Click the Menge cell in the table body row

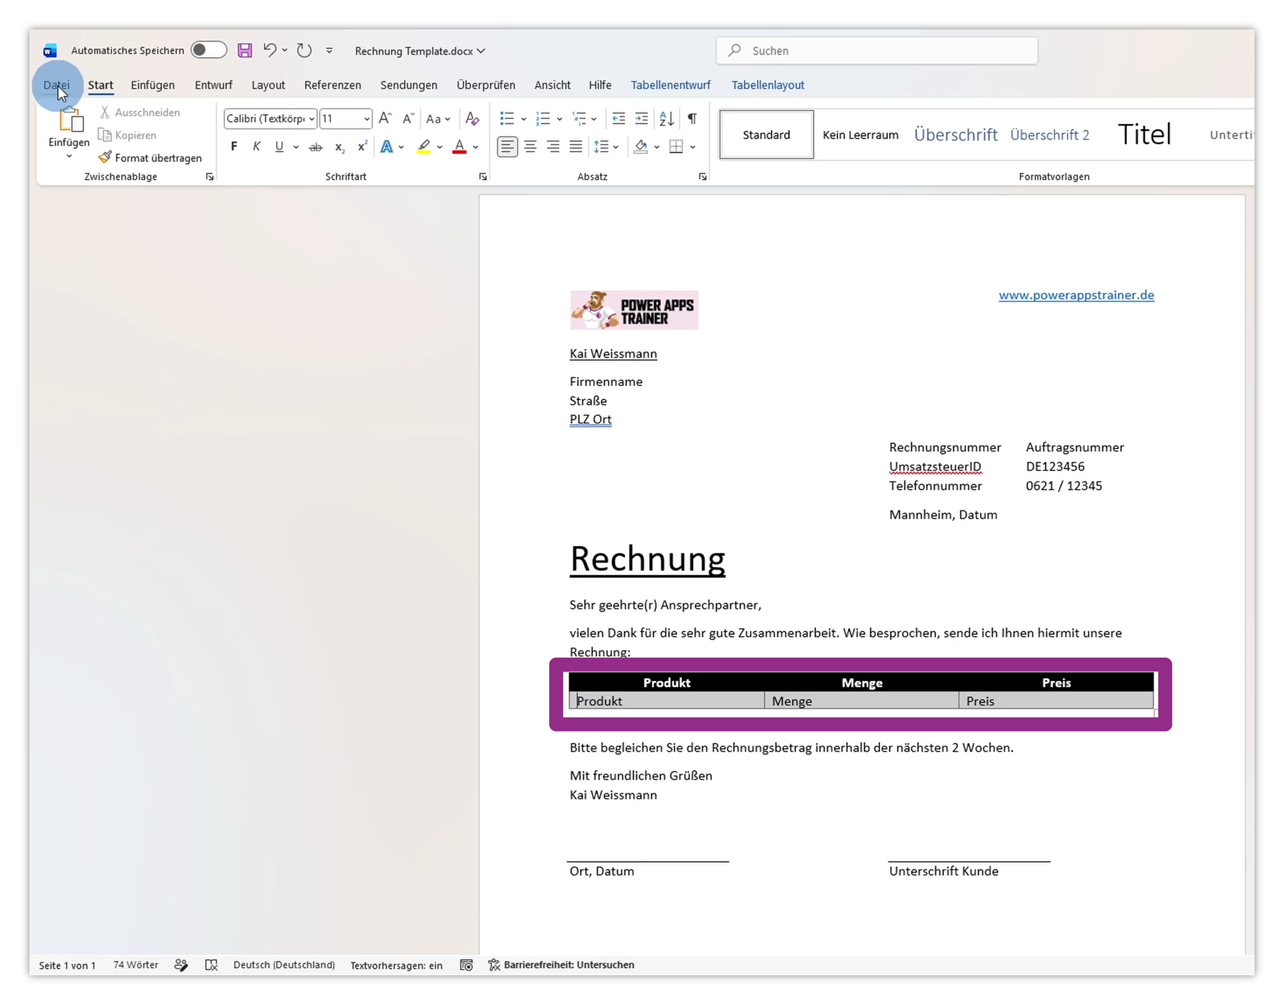coord(862,701)
